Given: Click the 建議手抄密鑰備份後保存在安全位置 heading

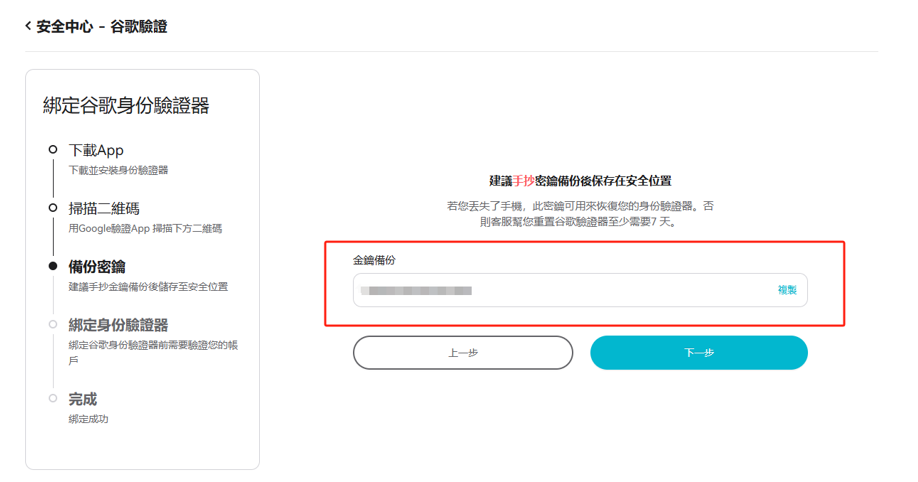Looking at the screenshot, I should pyautogui.click(x=580, y=181).
